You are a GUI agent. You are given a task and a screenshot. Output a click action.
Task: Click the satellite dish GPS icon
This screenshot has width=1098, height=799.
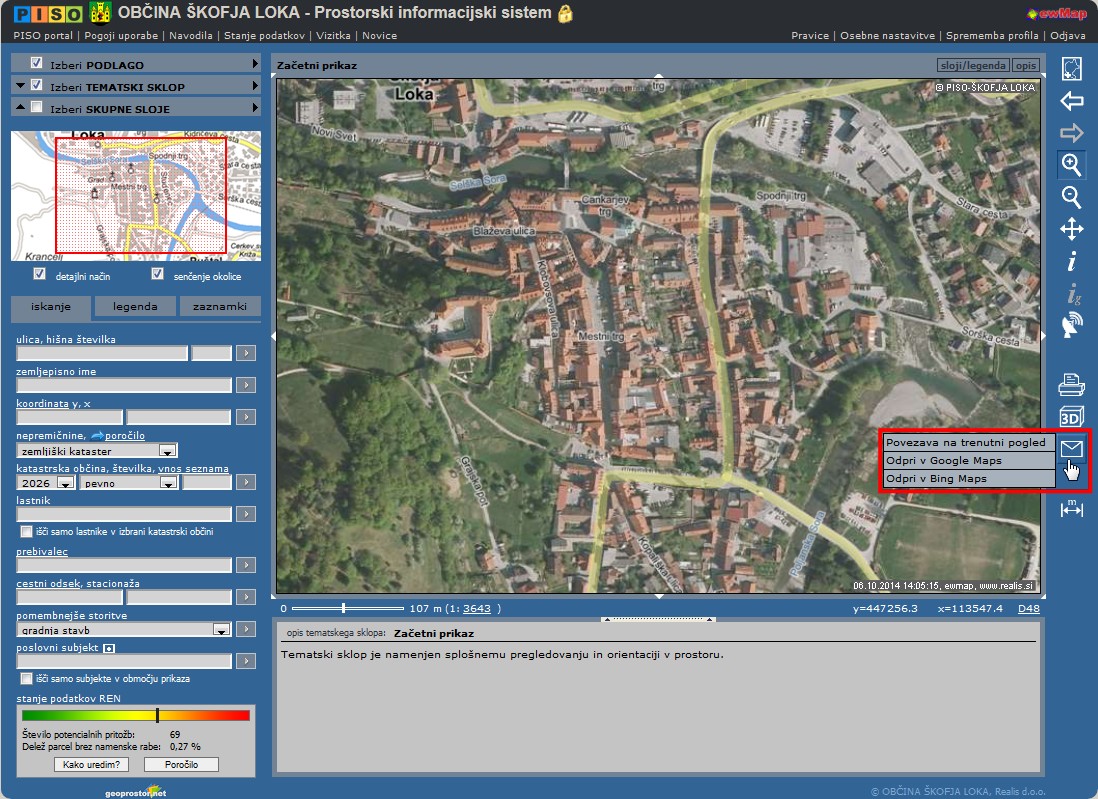[1071, 326]
